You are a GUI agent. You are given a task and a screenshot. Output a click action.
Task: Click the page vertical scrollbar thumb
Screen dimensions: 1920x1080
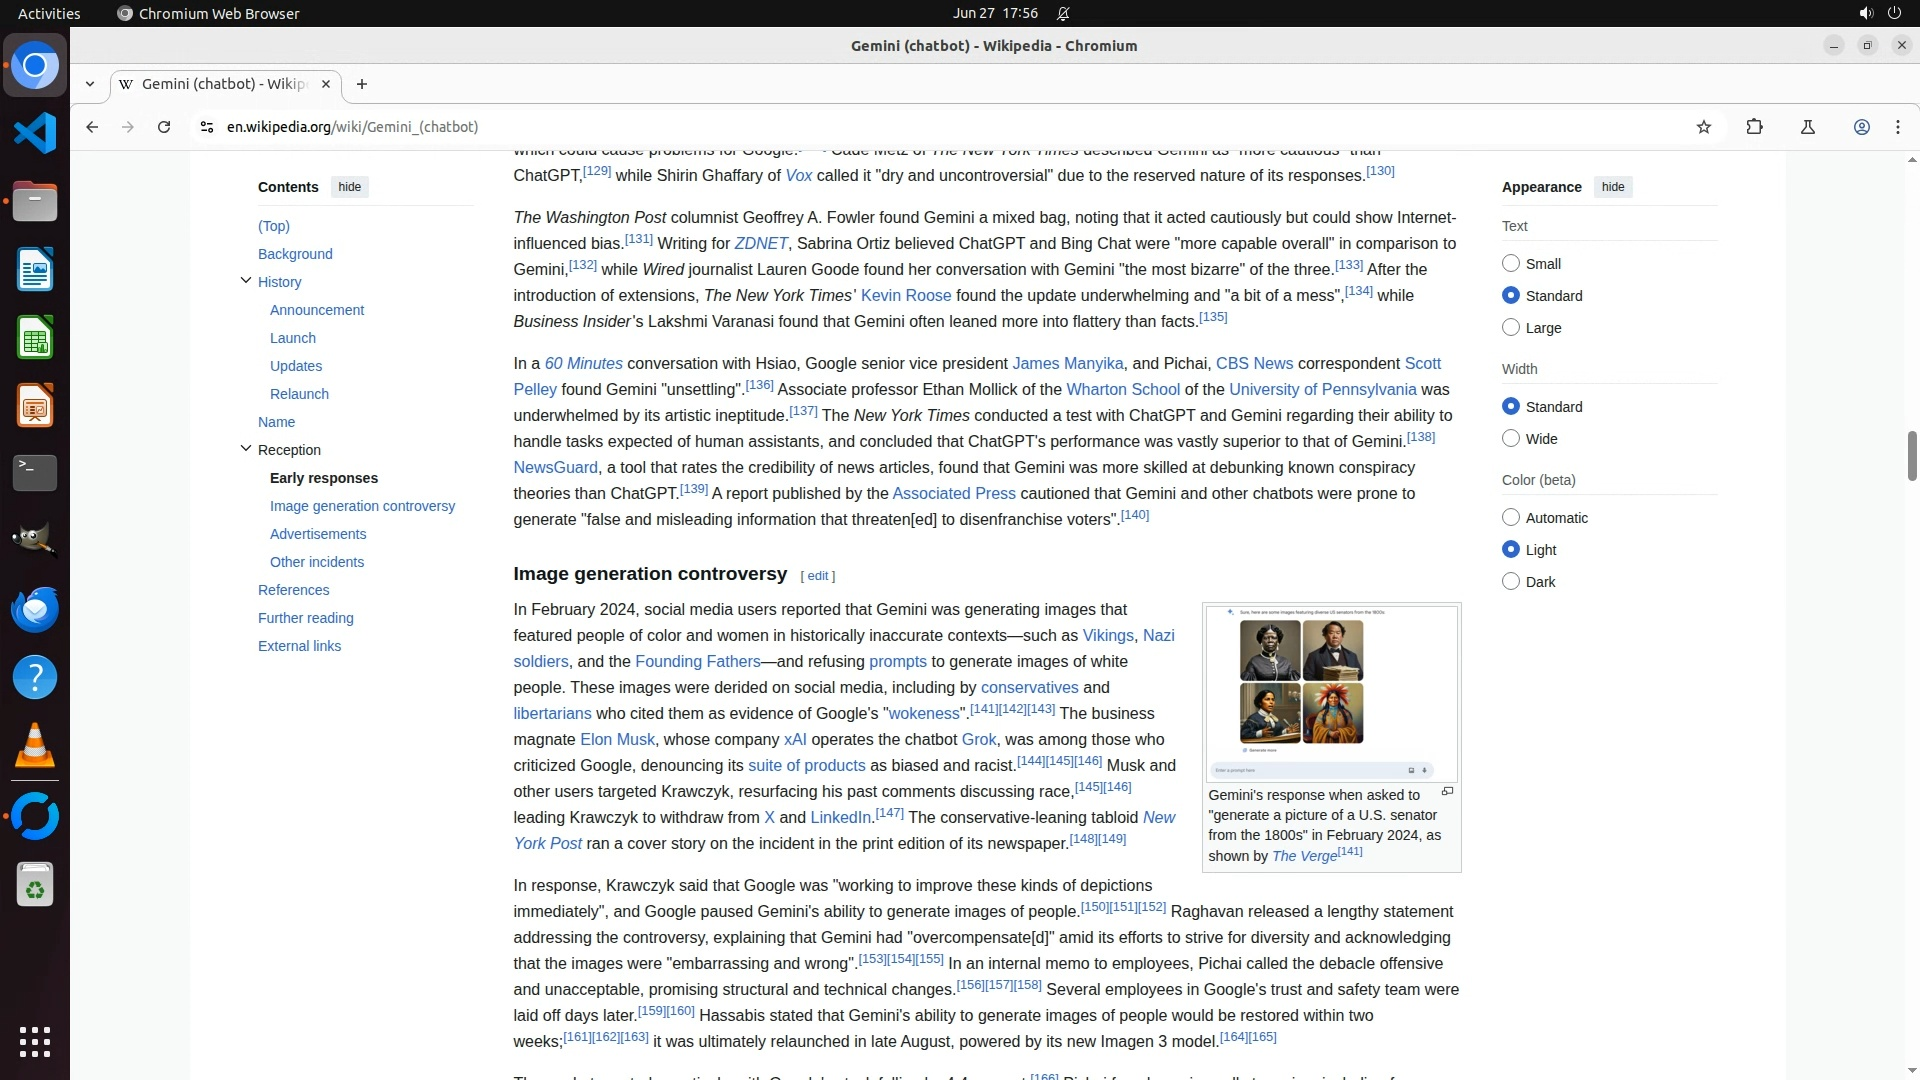point(1912,455)
